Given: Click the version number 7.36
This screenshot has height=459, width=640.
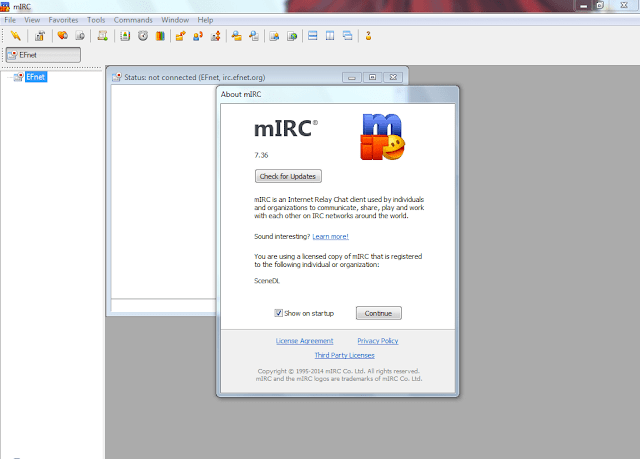Looking at the screenshot, I should point(261,155).
